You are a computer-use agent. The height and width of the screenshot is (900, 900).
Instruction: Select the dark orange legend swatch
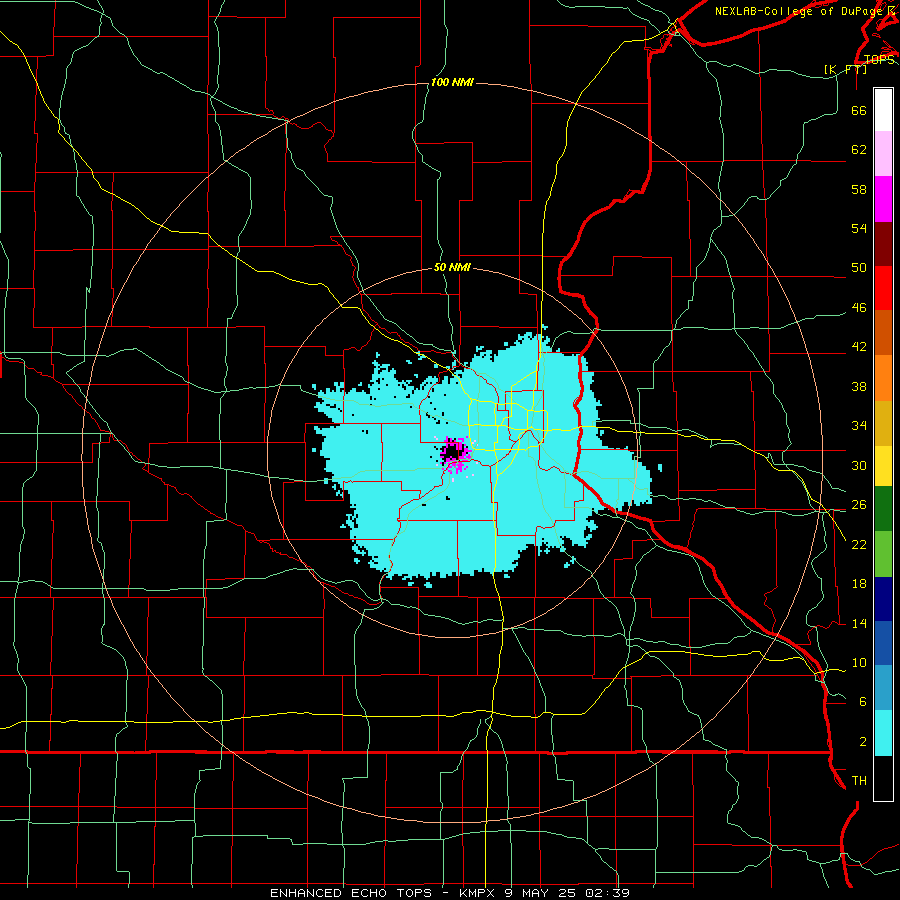[x=883, y=333]
